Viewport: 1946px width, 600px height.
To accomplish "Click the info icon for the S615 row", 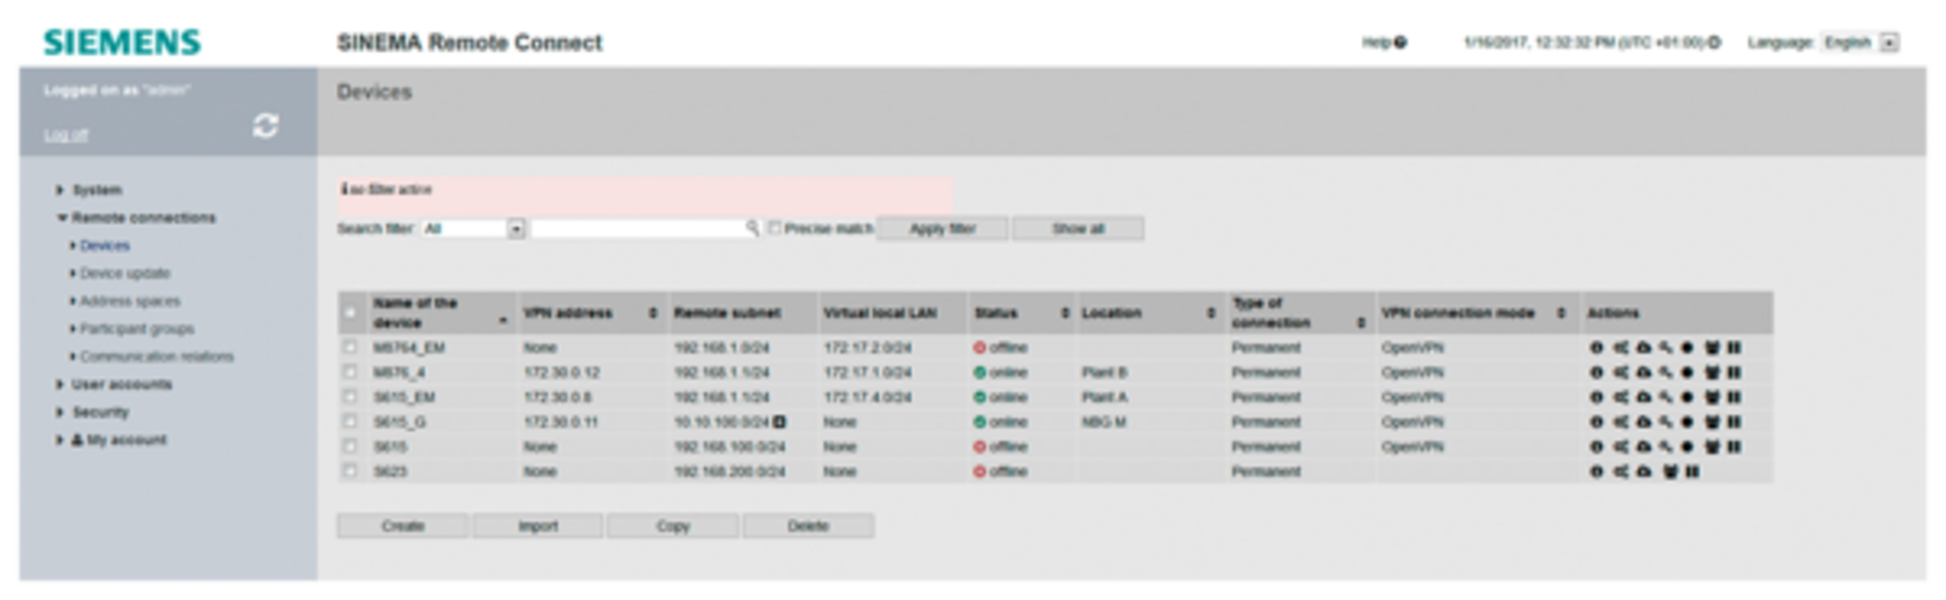I will pos(1596,447).
